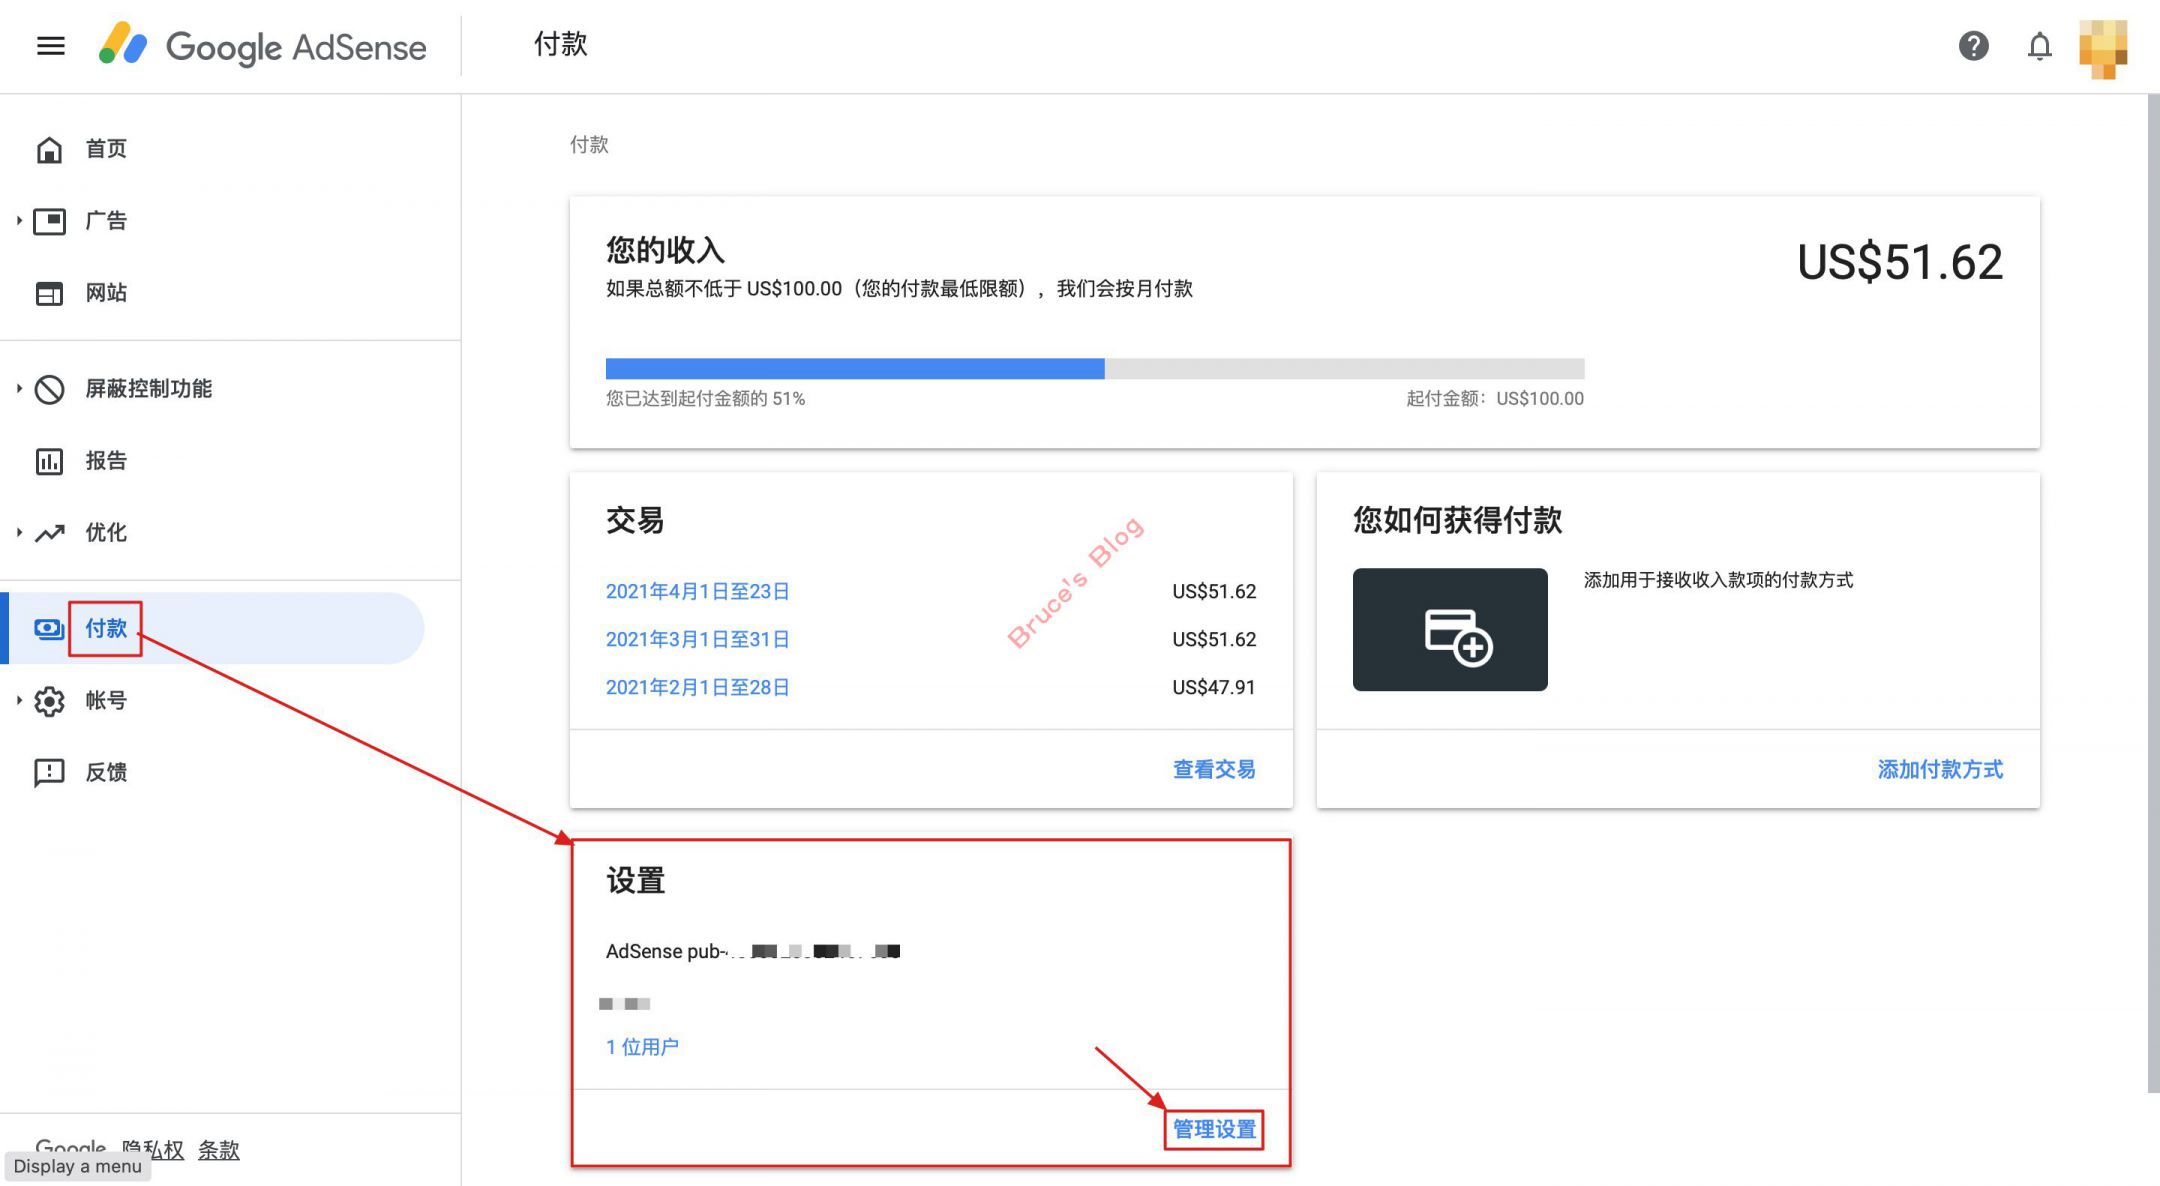Click the 您的收入 heading
The height and width of the screenshot is (1186, 2160).
click(x=665, y=249)
